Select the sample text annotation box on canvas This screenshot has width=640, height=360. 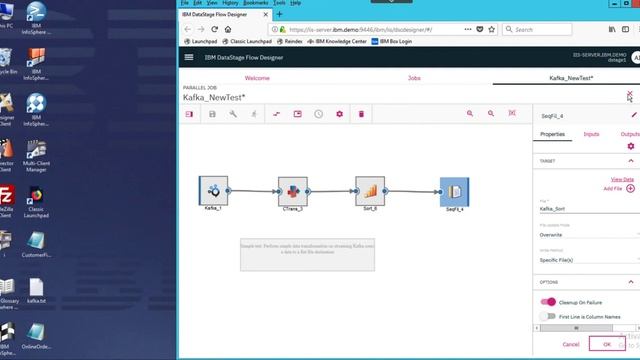[x=307, y=255]
